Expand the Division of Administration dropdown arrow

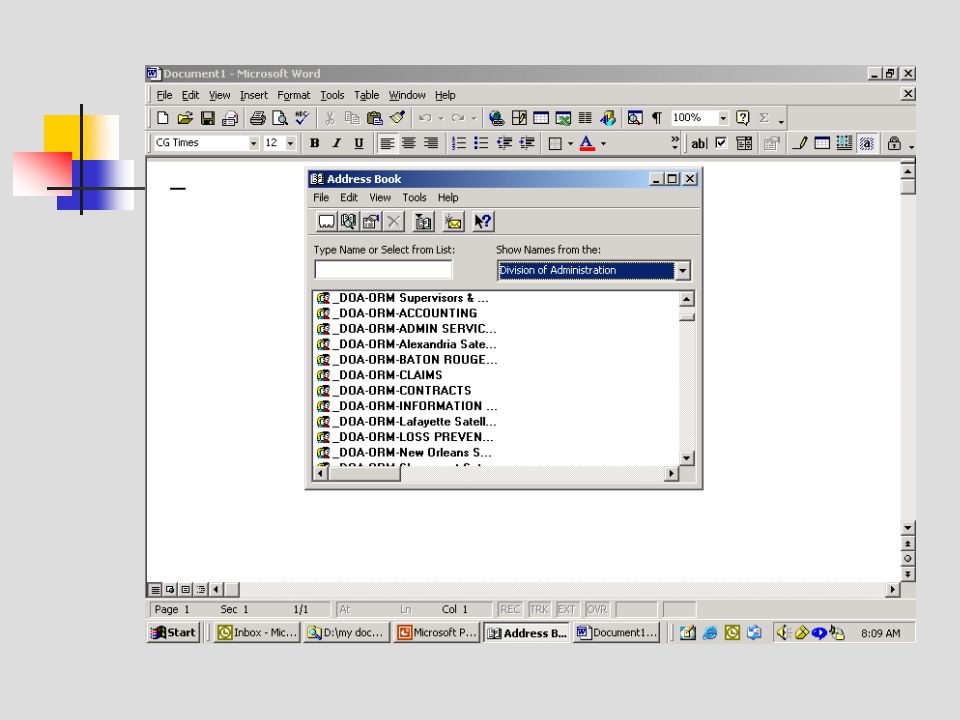683,271
